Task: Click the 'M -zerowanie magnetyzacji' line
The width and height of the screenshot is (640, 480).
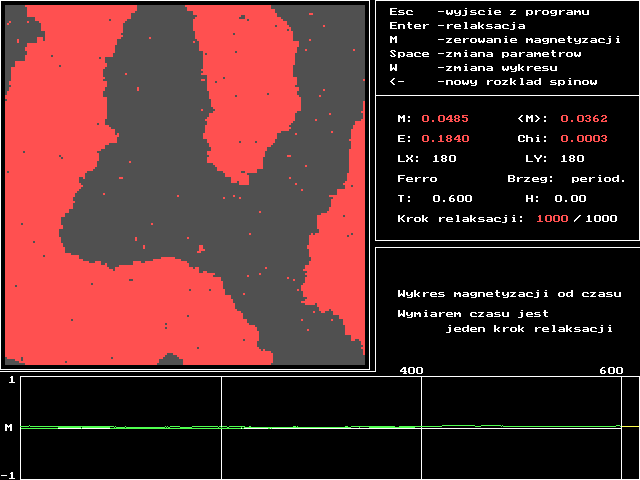Action: (x=505, y=40)
